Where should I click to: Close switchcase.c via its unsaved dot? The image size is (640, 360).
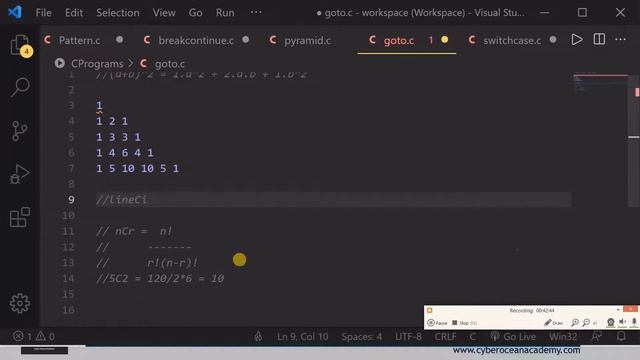(x=553, y=40)
